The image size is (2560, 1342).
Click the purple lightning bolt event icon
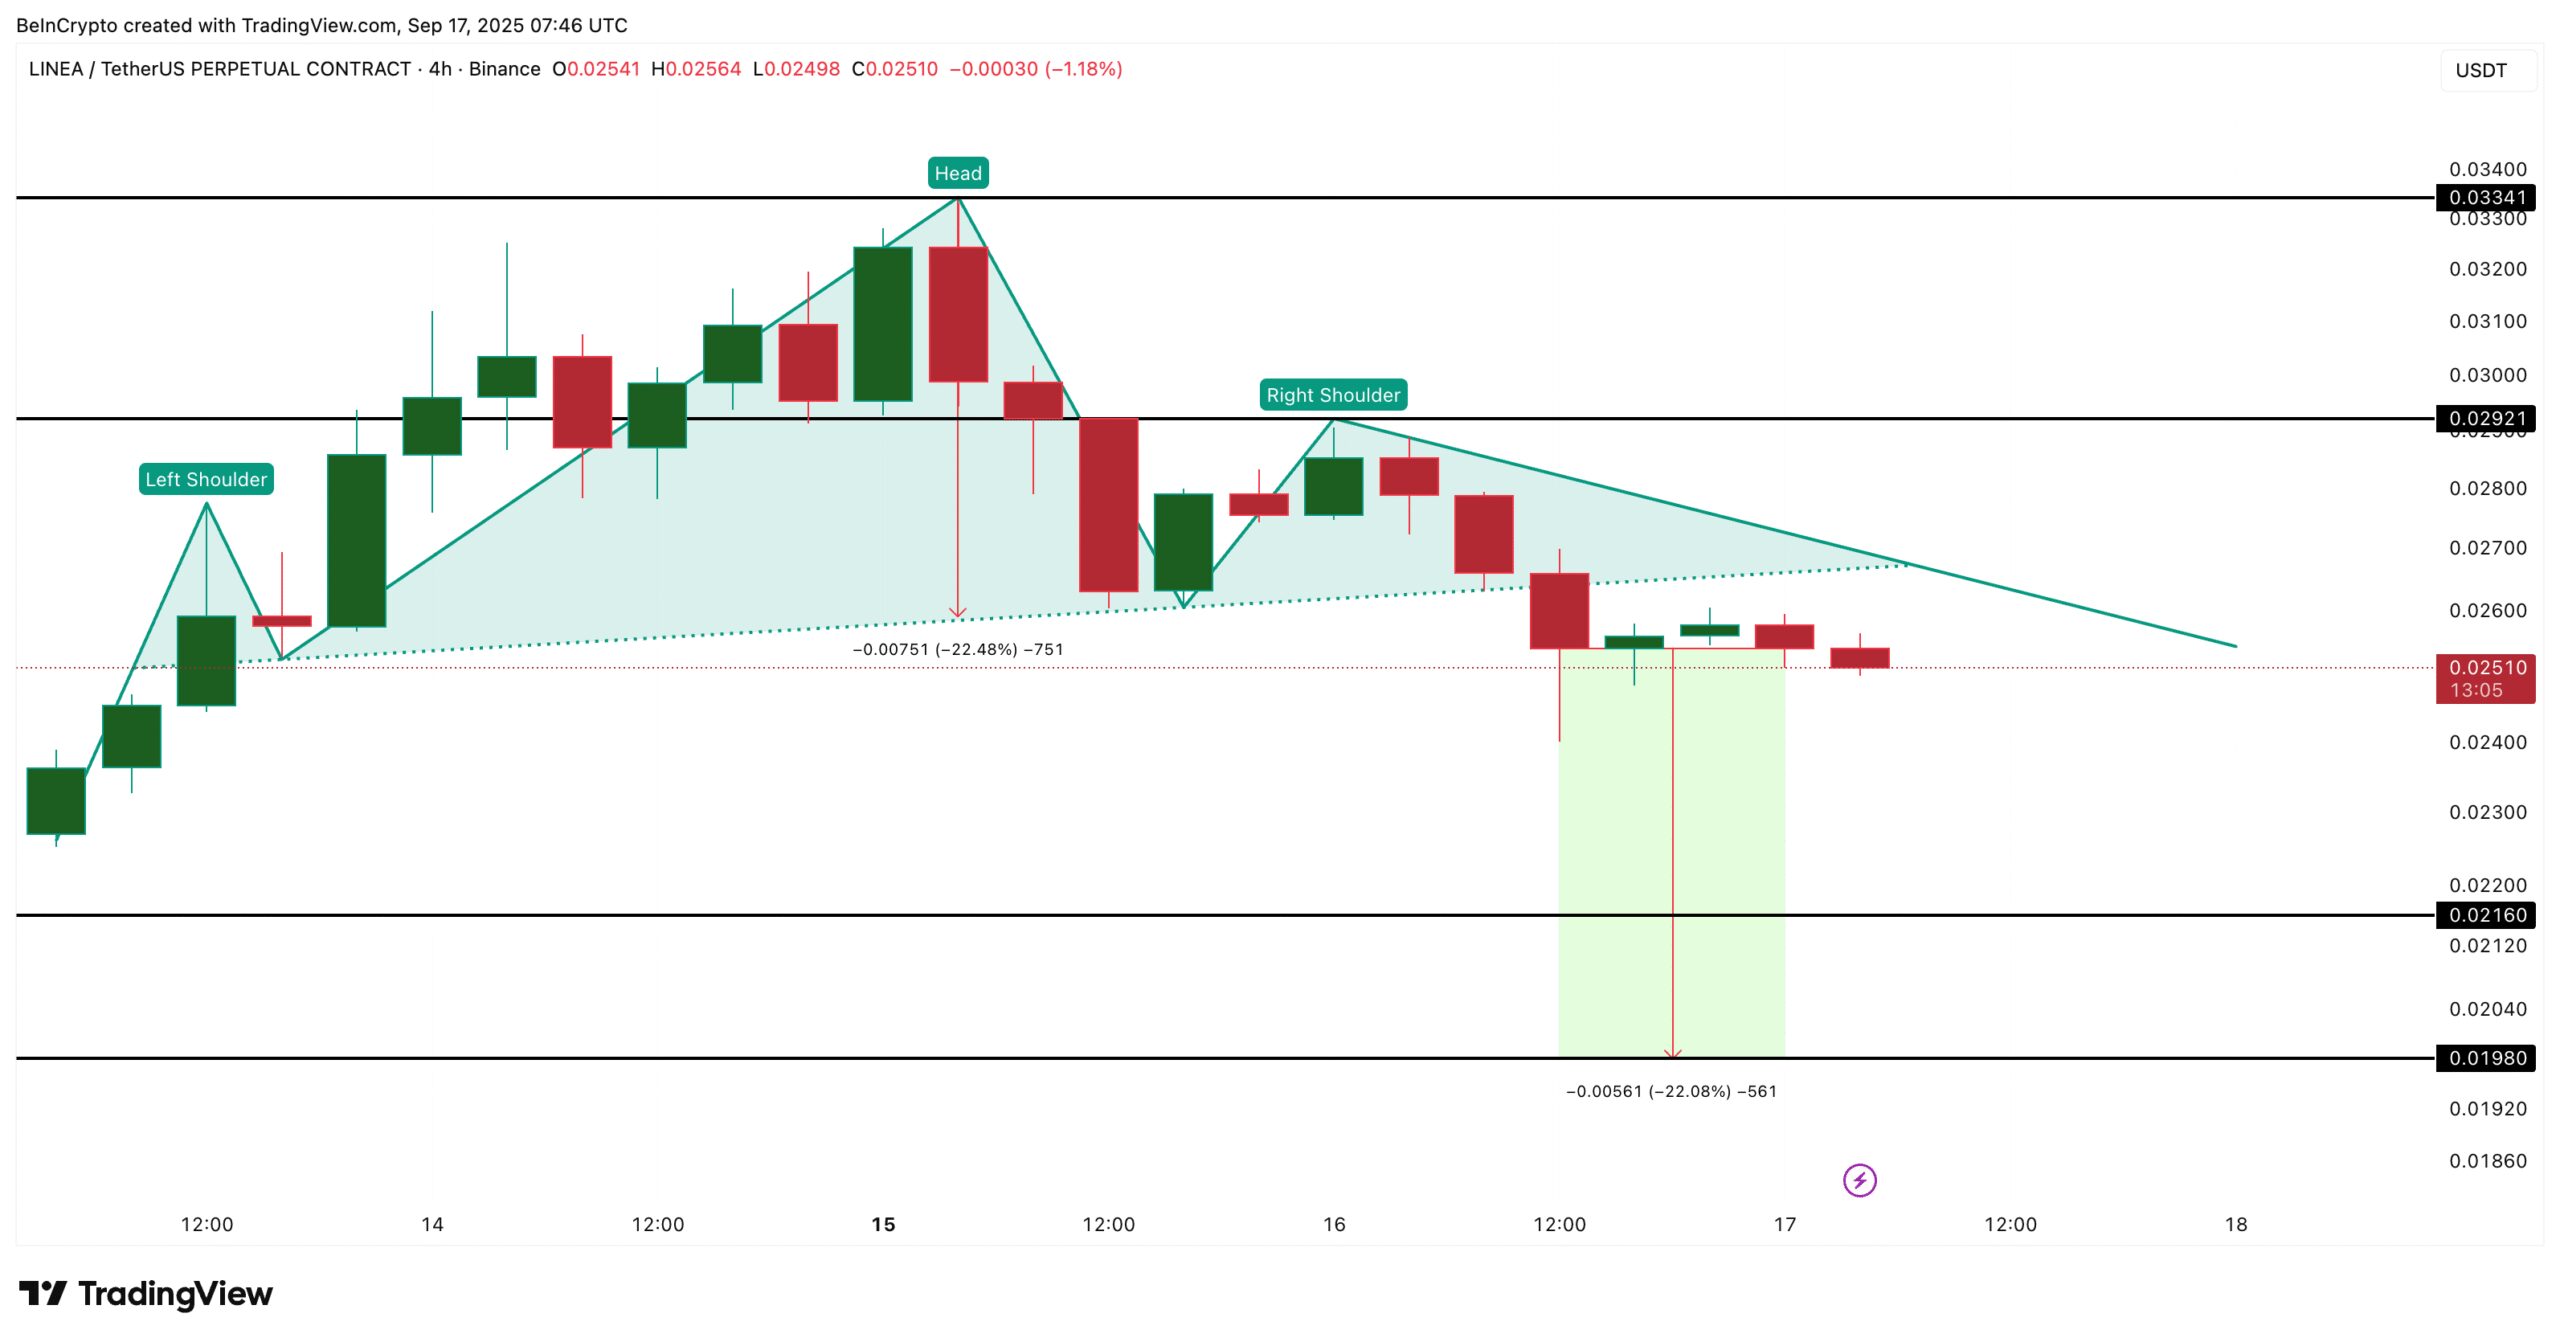[1859, 1180]
